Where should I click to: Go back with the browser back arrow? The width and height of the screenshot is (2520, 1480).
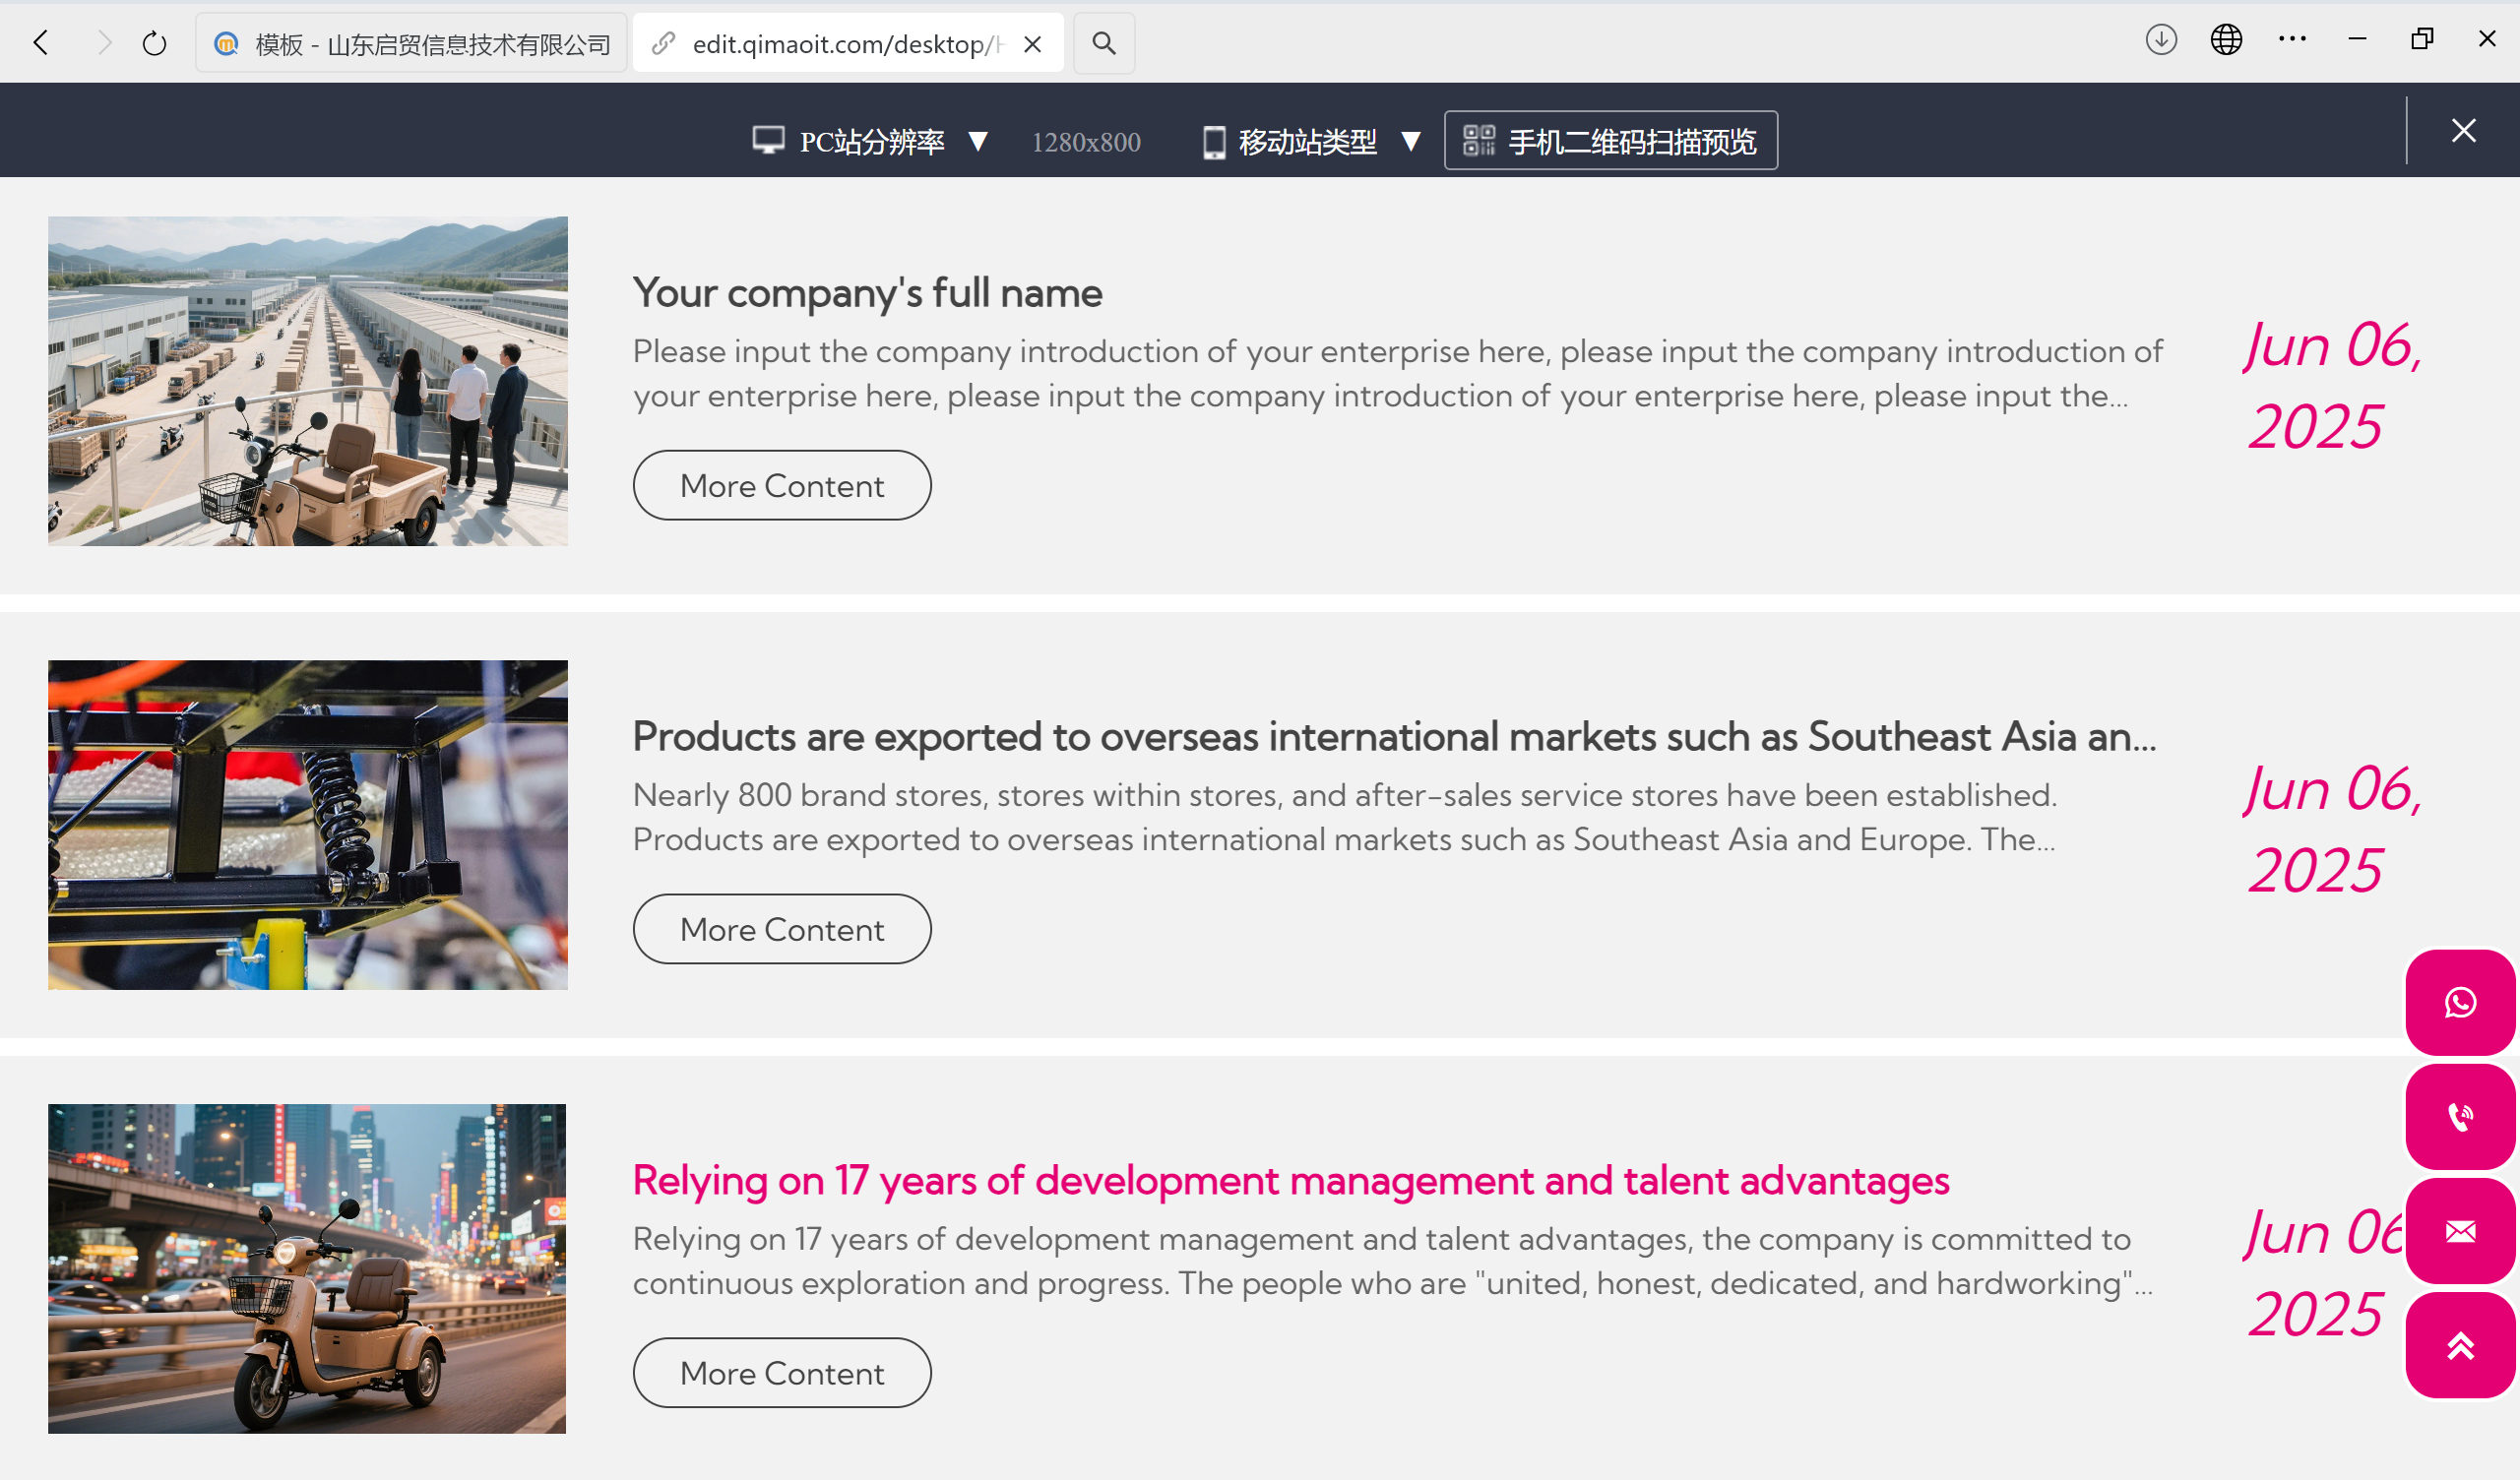[42, 43]
